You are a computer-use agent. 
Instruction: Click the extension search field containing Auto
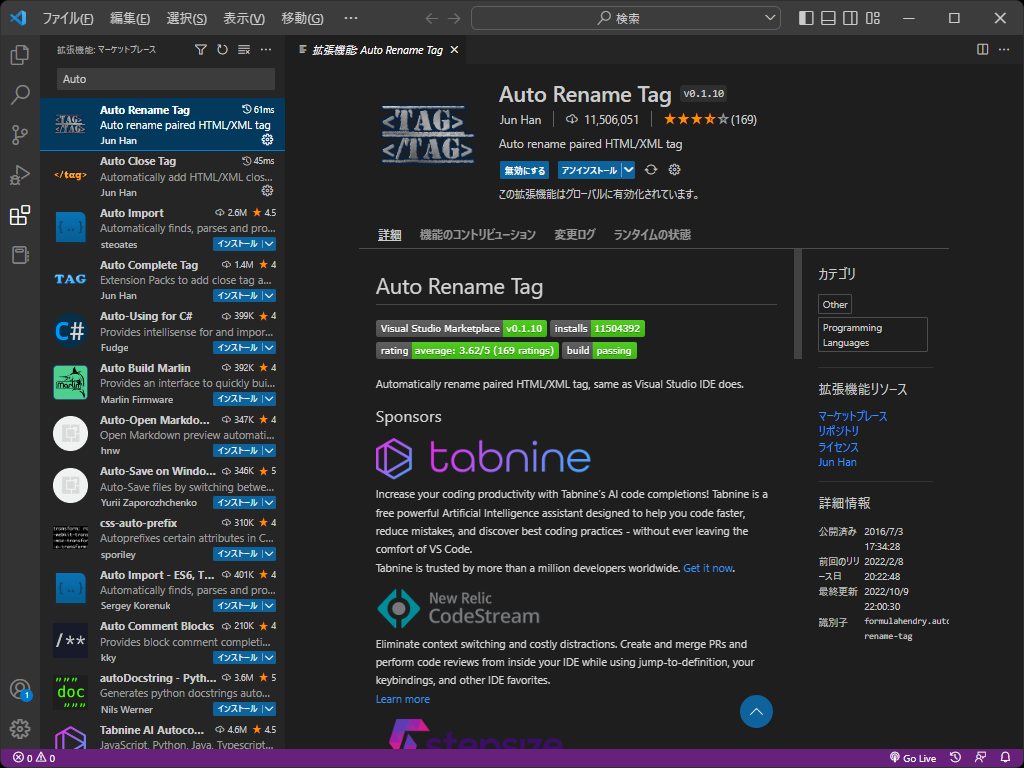click(x=166, y=79)
